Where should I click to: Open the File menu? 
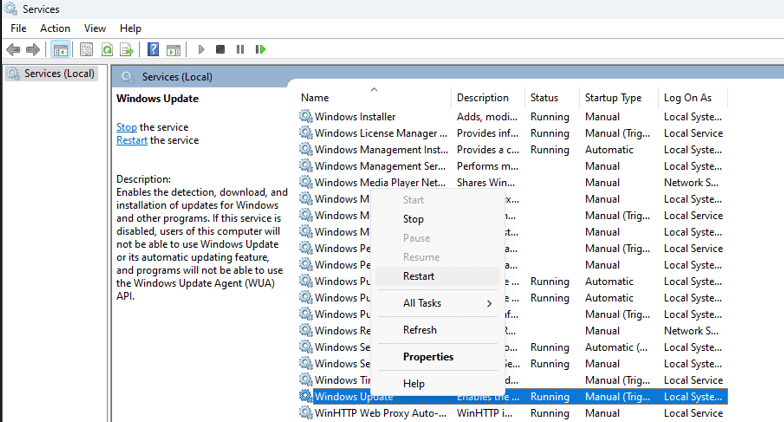pos(18,28)
